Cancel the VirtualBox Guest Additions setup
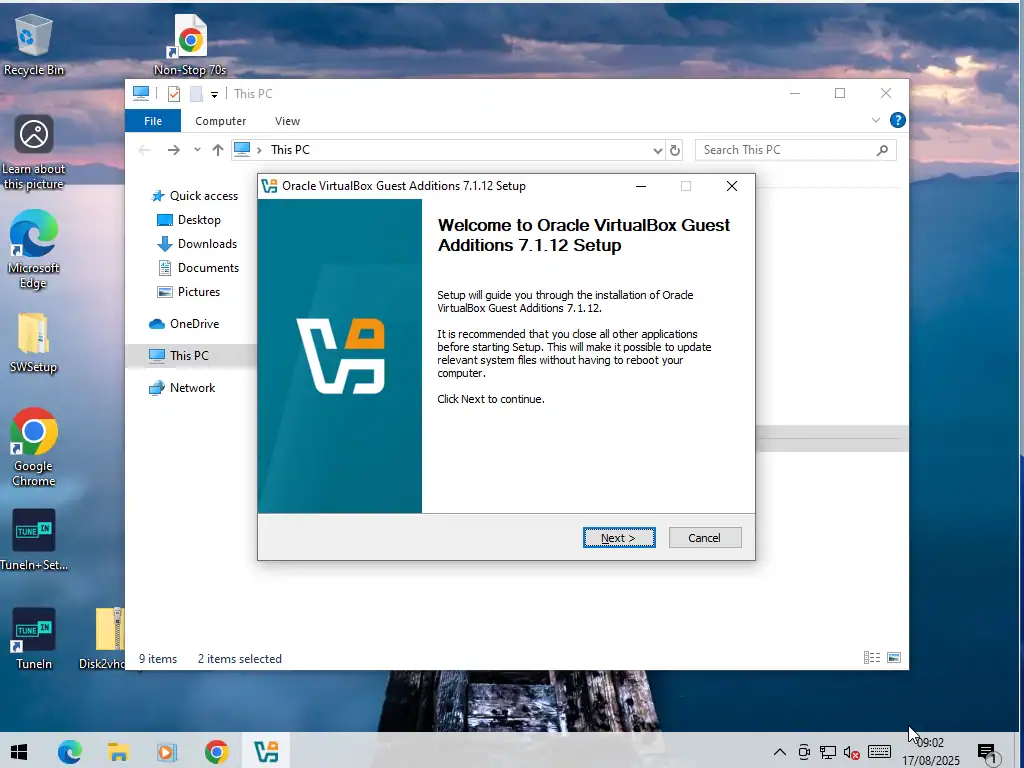 pyautogui.click(x=705, y=538)
